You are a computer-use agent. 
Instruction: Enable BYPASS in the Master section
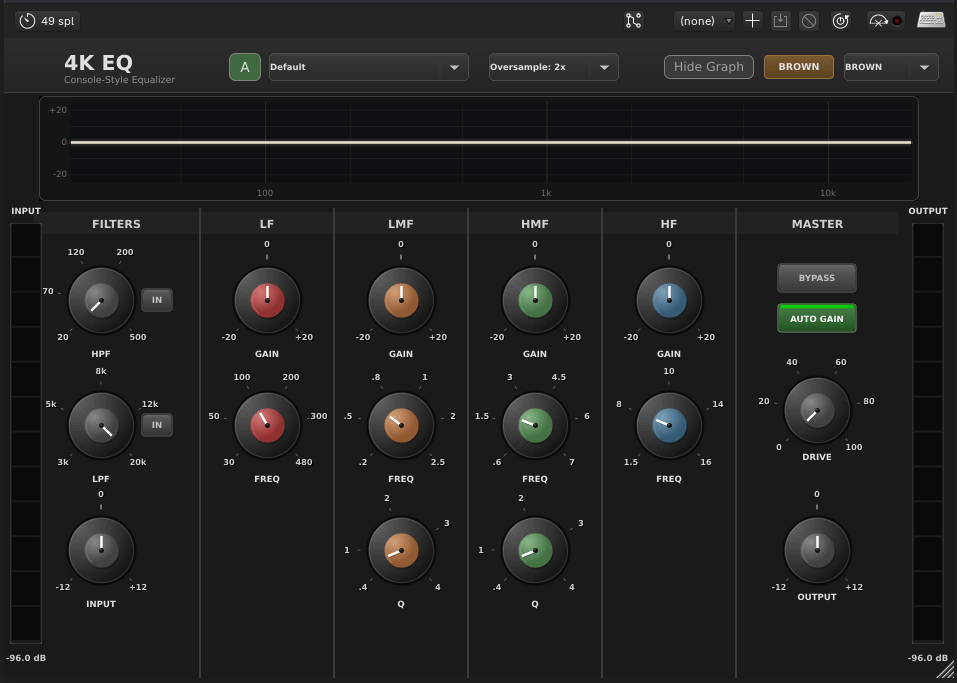(816, 278)
